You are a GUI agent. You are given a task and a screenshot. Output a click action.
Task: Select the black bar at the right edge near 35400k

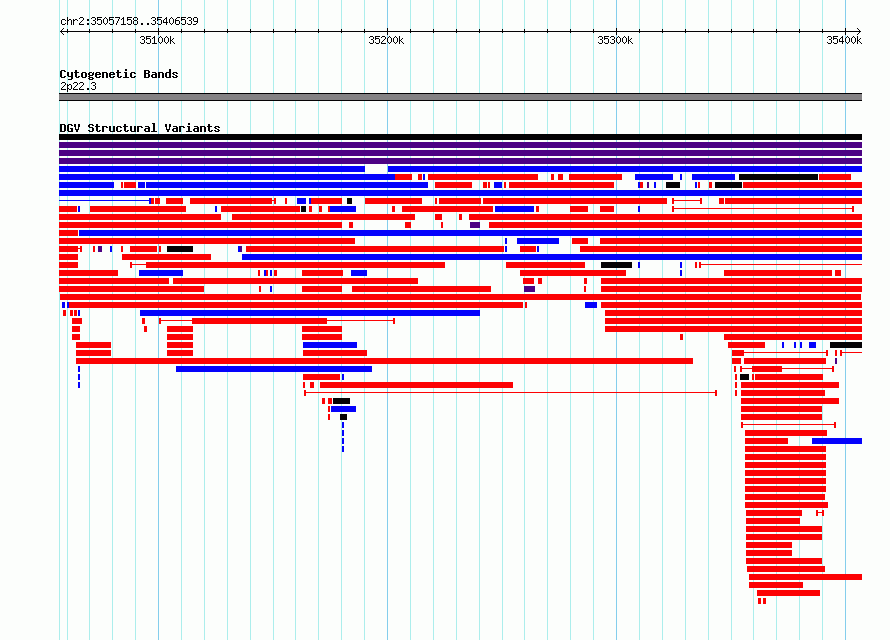click(x=846, y=345)
